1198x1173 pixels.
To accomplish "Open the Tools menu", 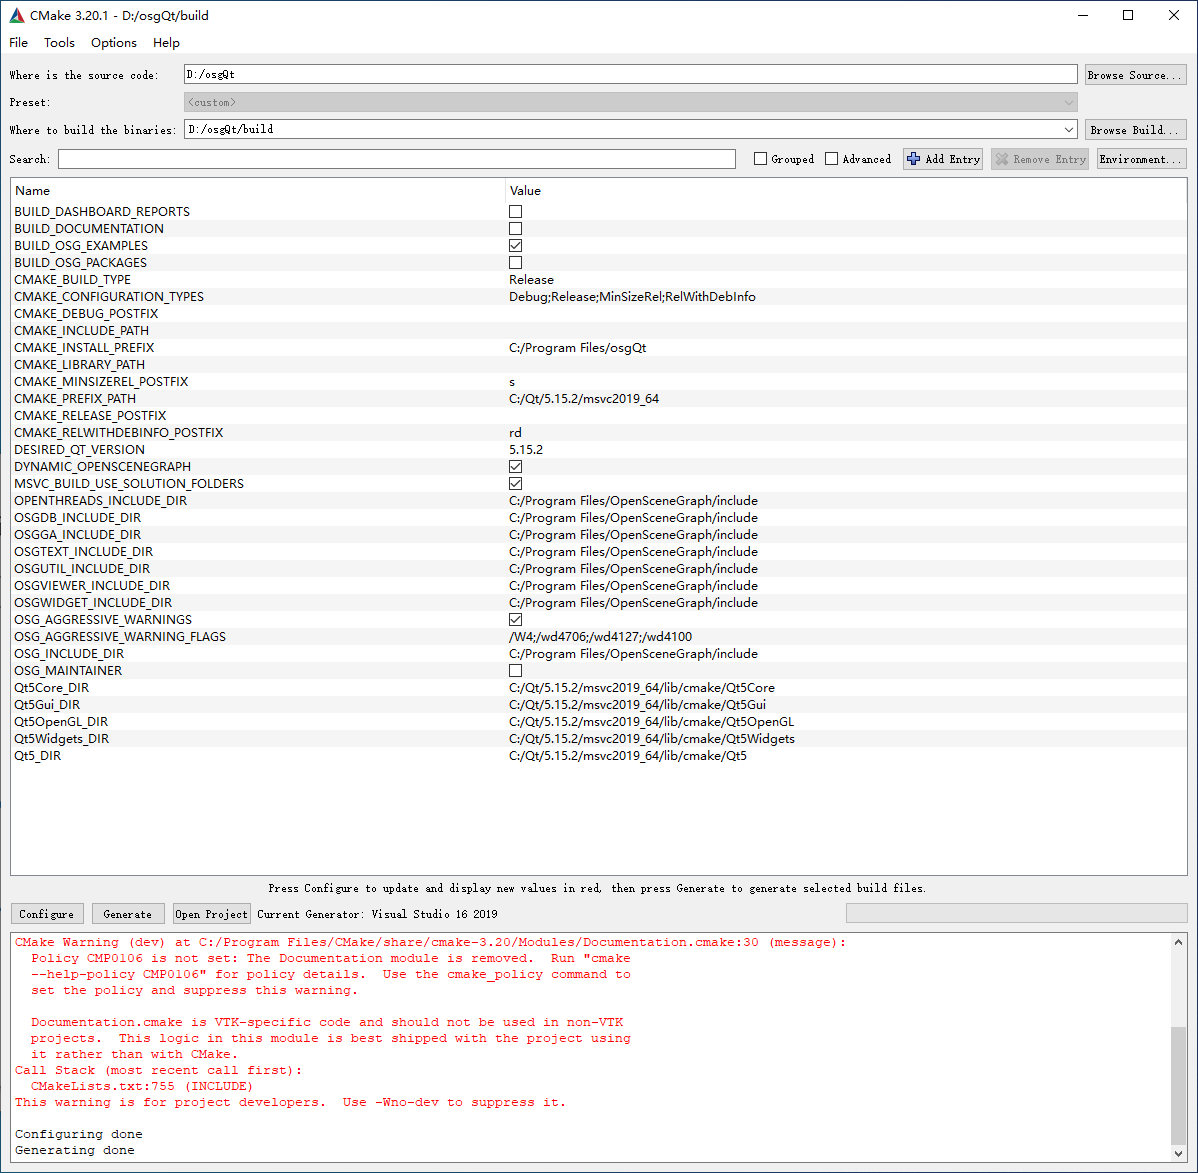I will 59,42.
